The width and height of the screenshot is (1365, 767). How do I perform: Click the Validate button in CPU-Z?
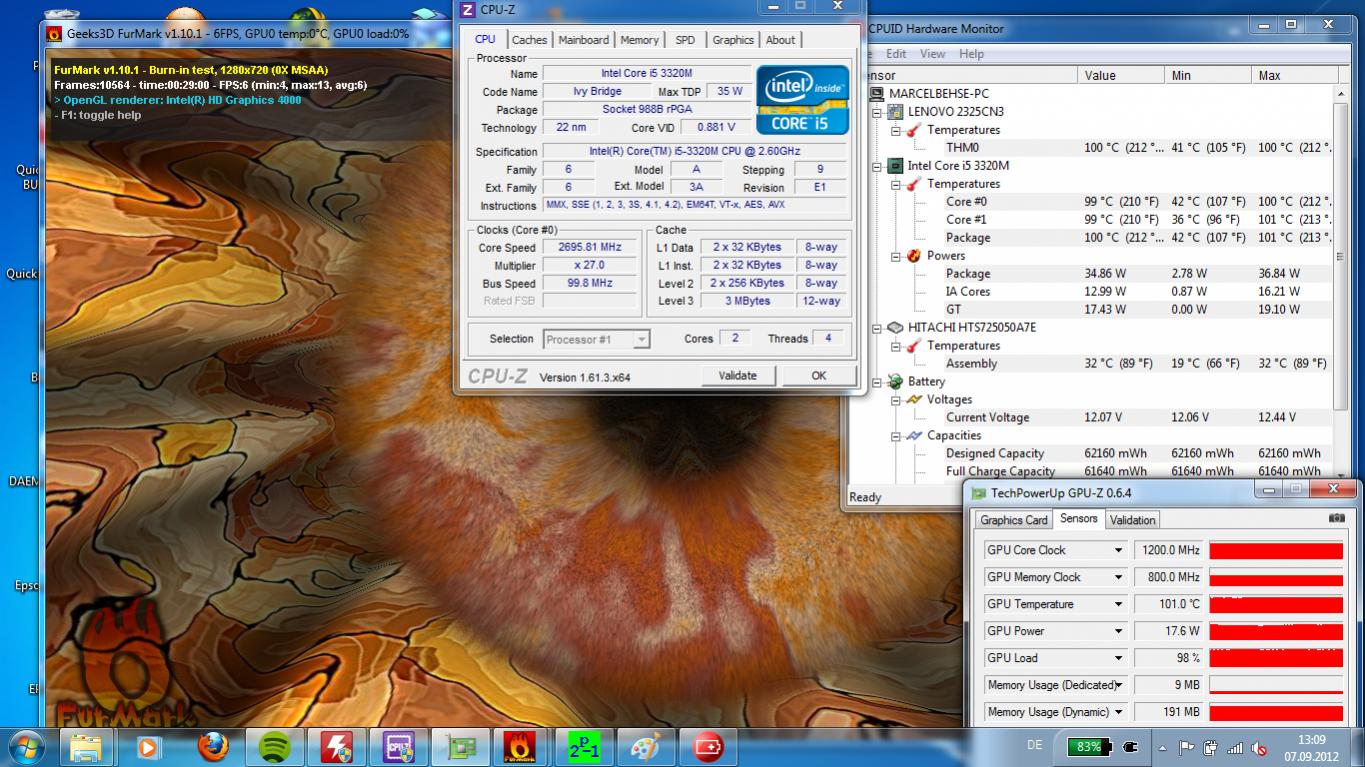pos(738,376)
